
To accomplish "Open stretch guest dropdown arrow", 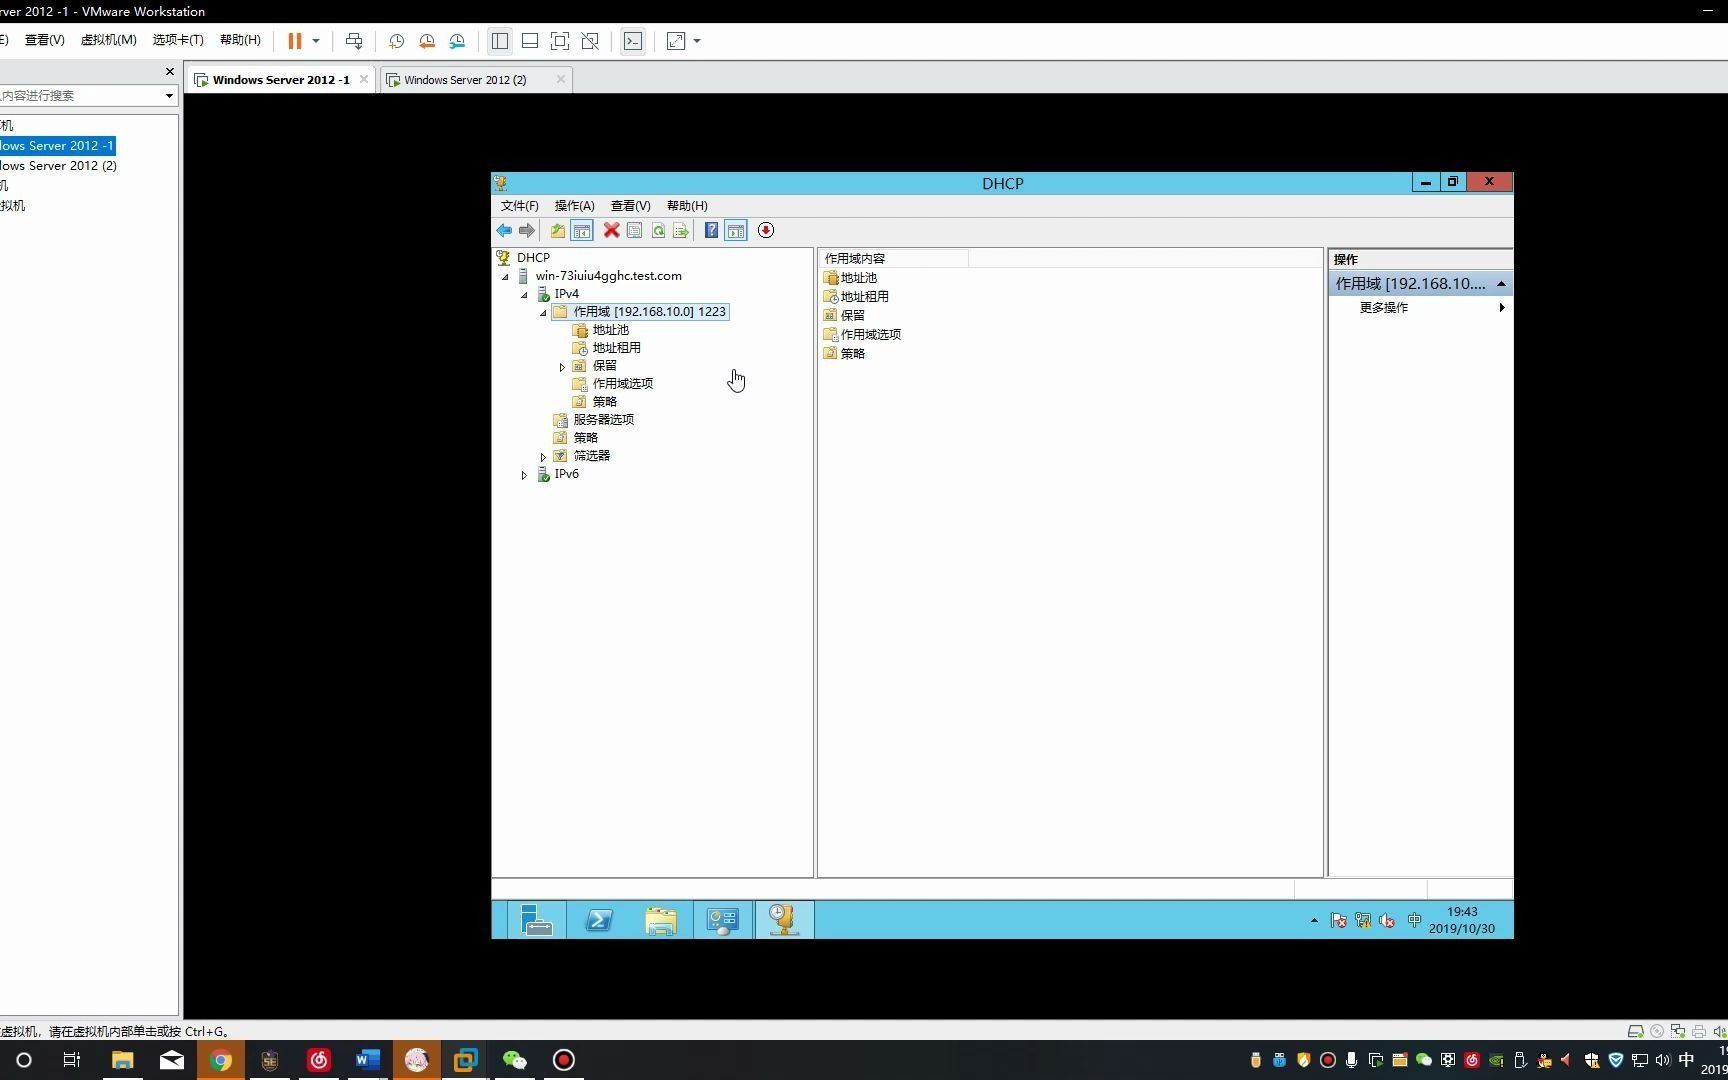I will (697, 41).
